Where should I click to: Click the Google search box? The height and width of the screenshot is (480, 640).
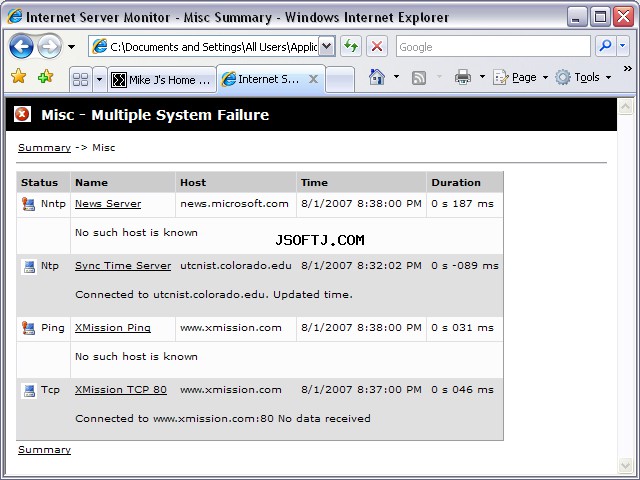coord(493,47)
